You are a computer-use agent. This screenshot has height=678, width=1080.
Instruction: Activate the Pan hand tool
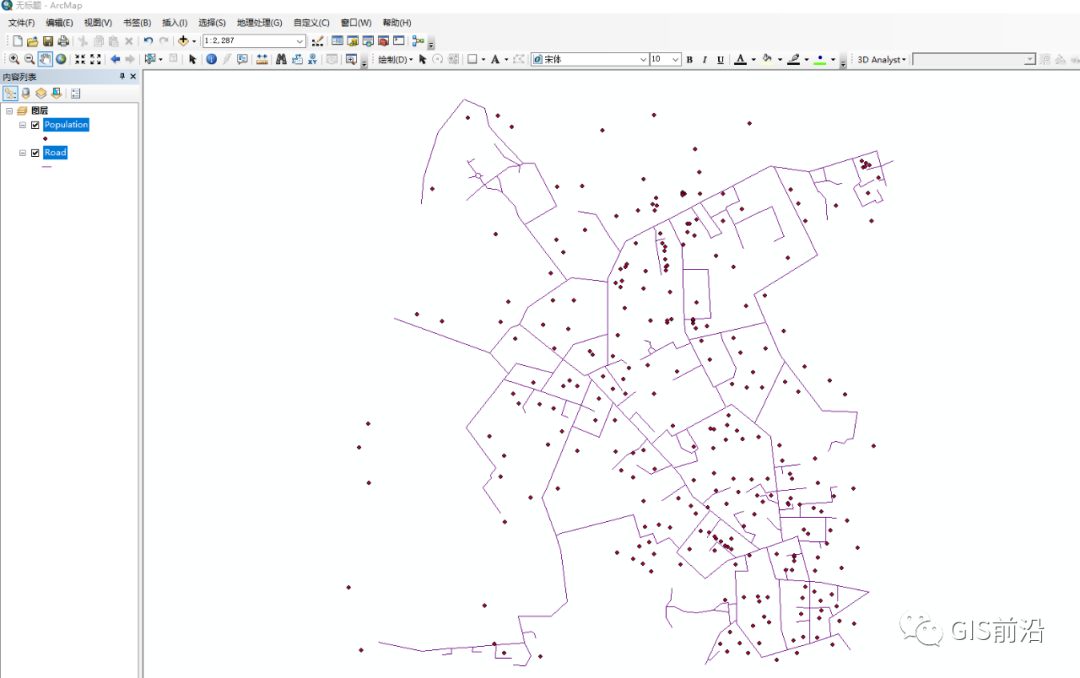(45, 59)
